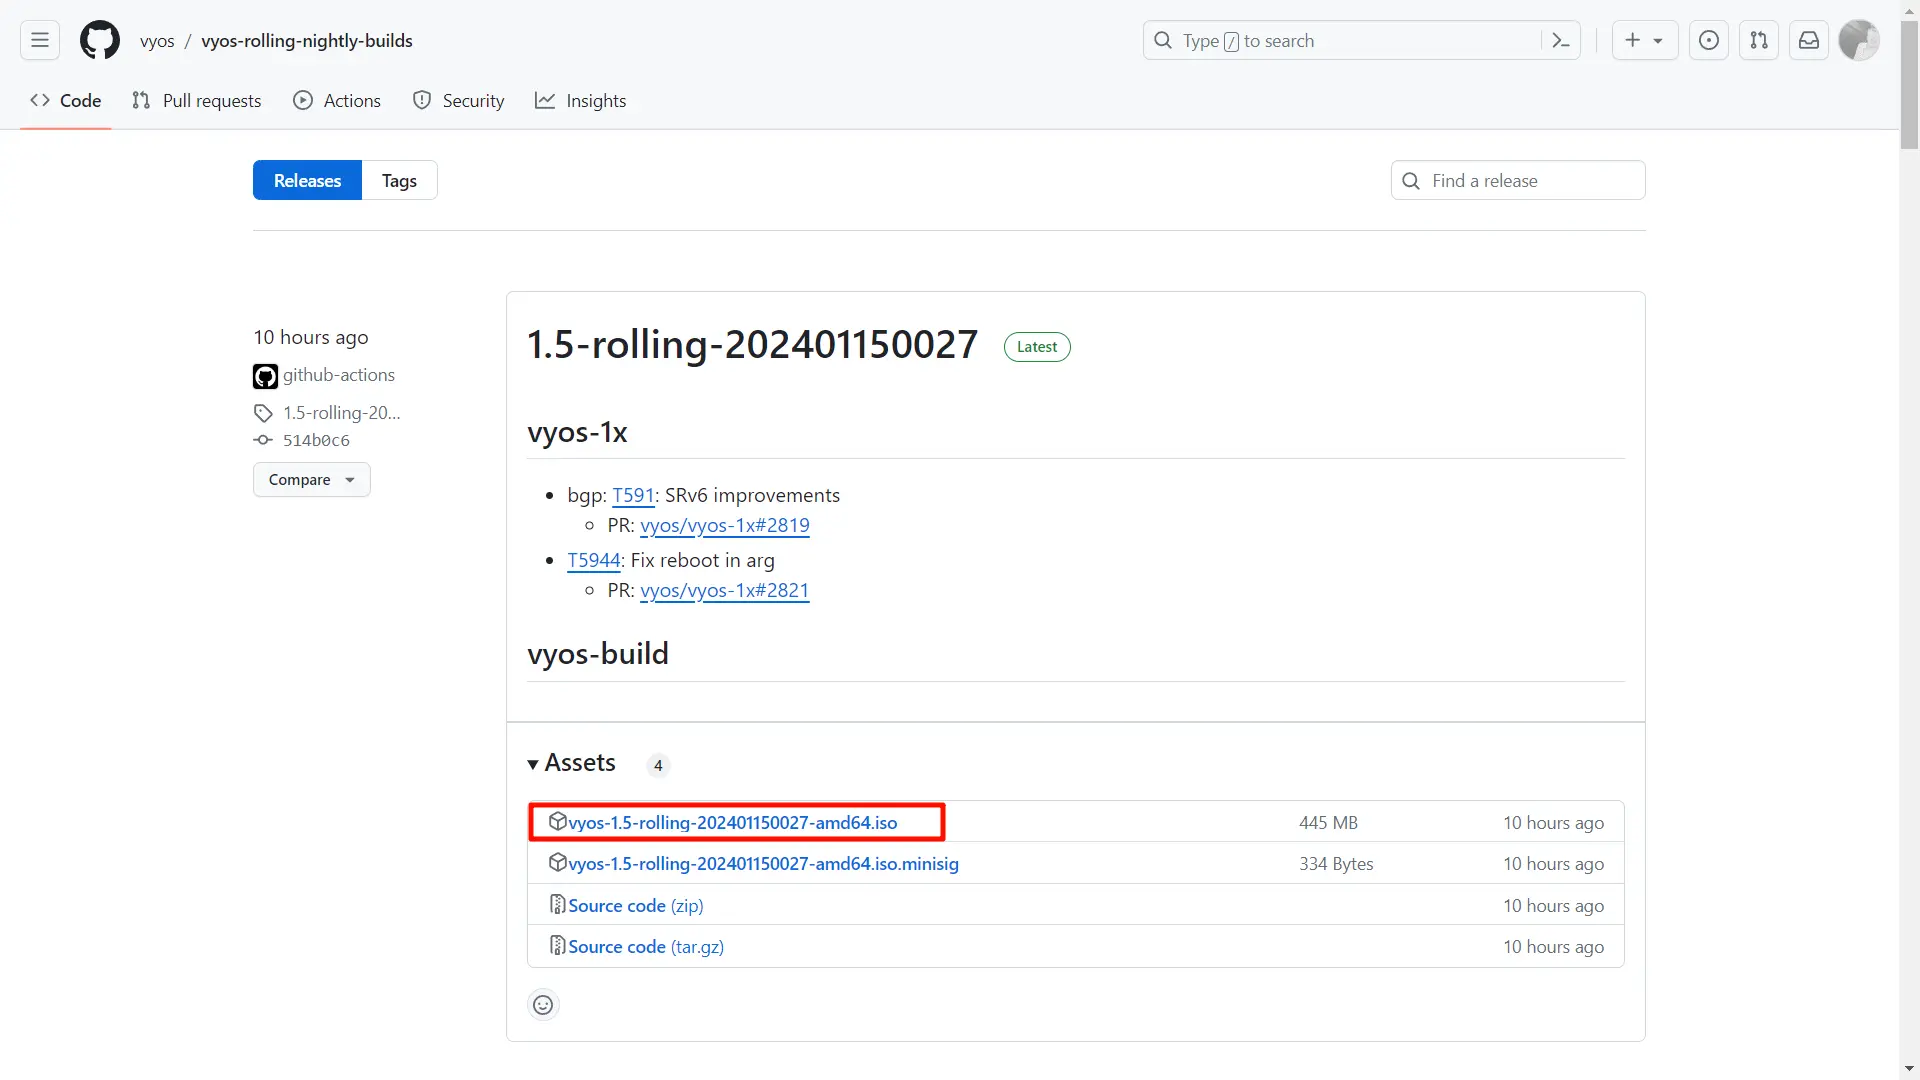Image resolution: width=1920 pixels, height=1080 pixels.
Task: Open the notifications inbox icon
Action: click(x=1809, y=41)
